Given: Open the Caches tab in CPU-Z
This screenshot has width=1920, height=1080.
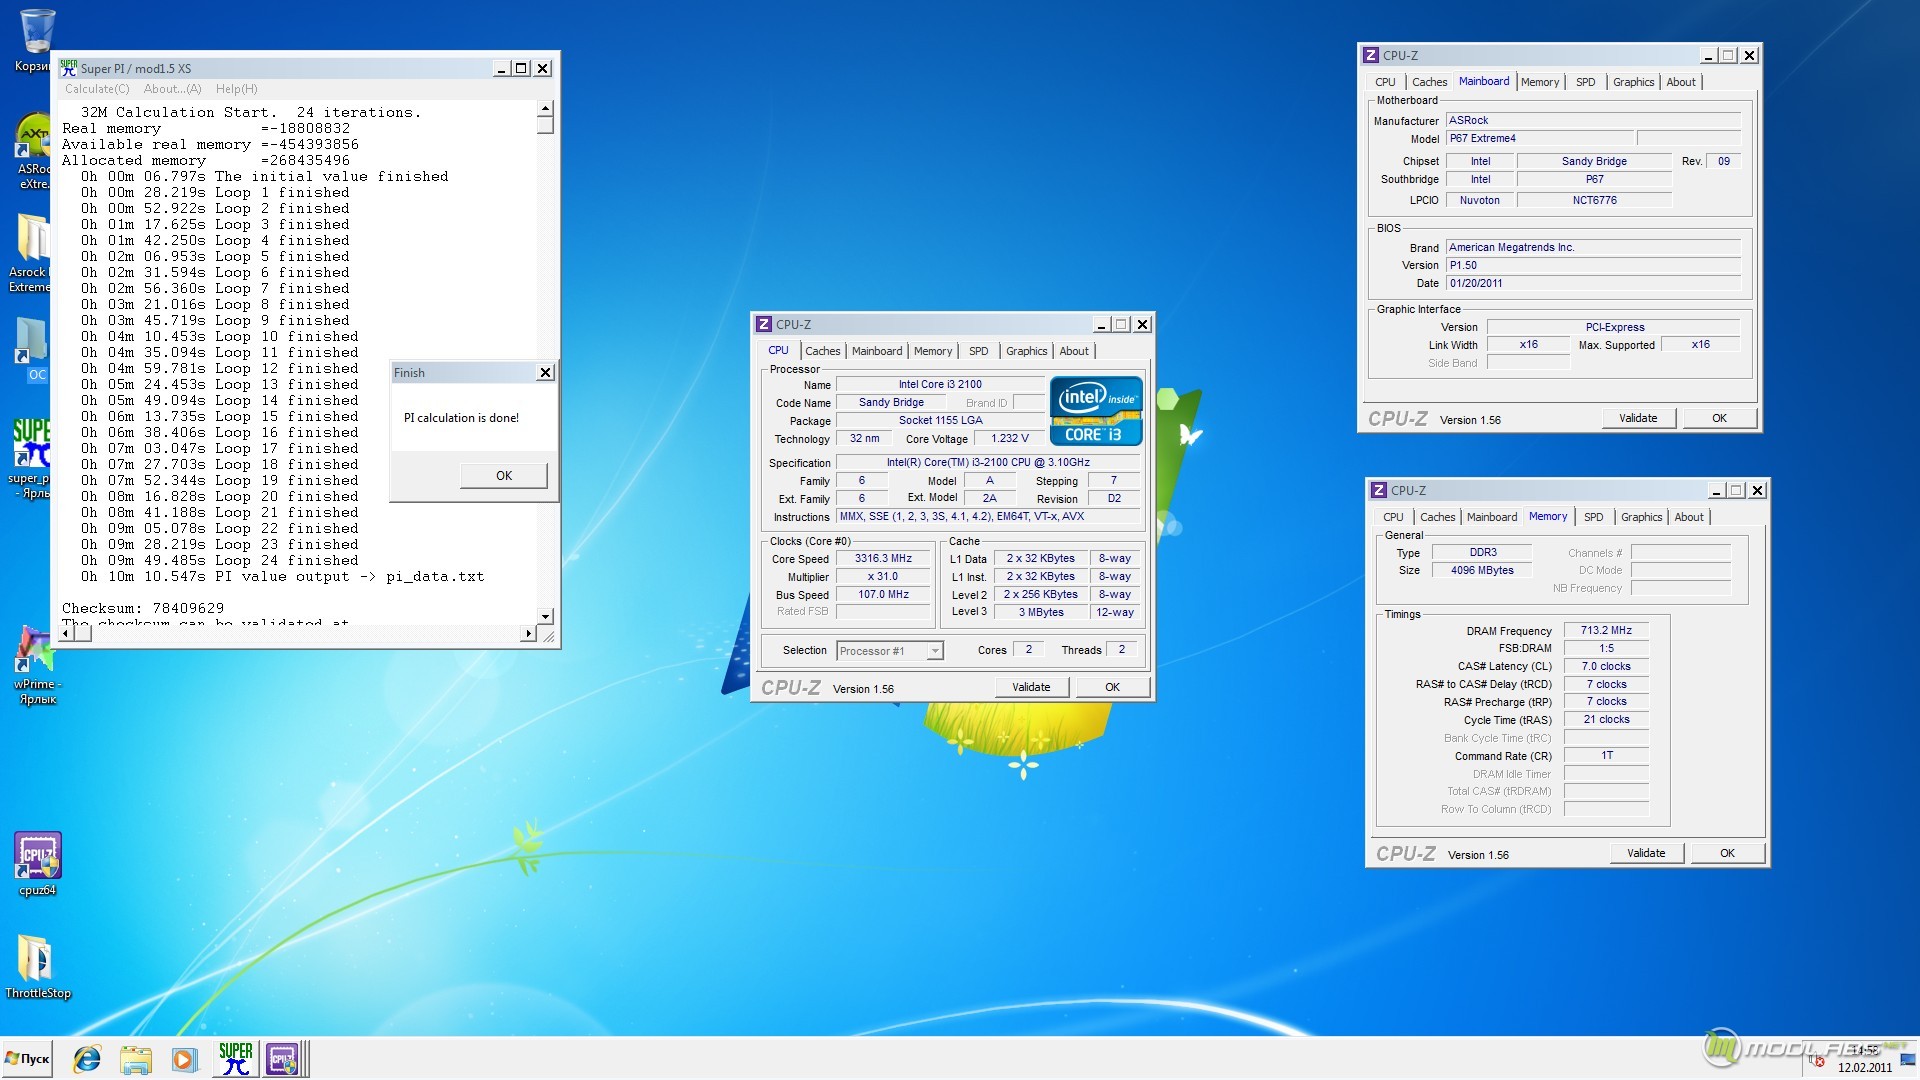Looking at the screenshot, I should click(819, 349).
